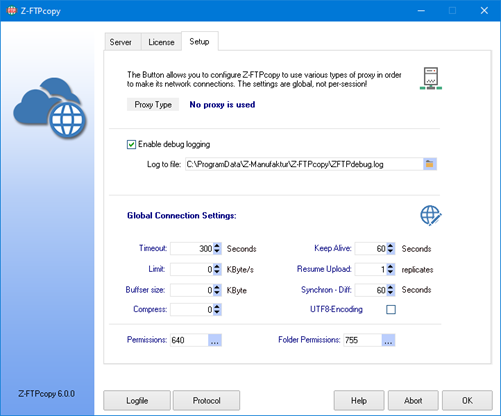Adjust the Resume Upload spinner arrows
Image resolution: width=501 pixels, height=416 pixels.
tap(391, 269)
